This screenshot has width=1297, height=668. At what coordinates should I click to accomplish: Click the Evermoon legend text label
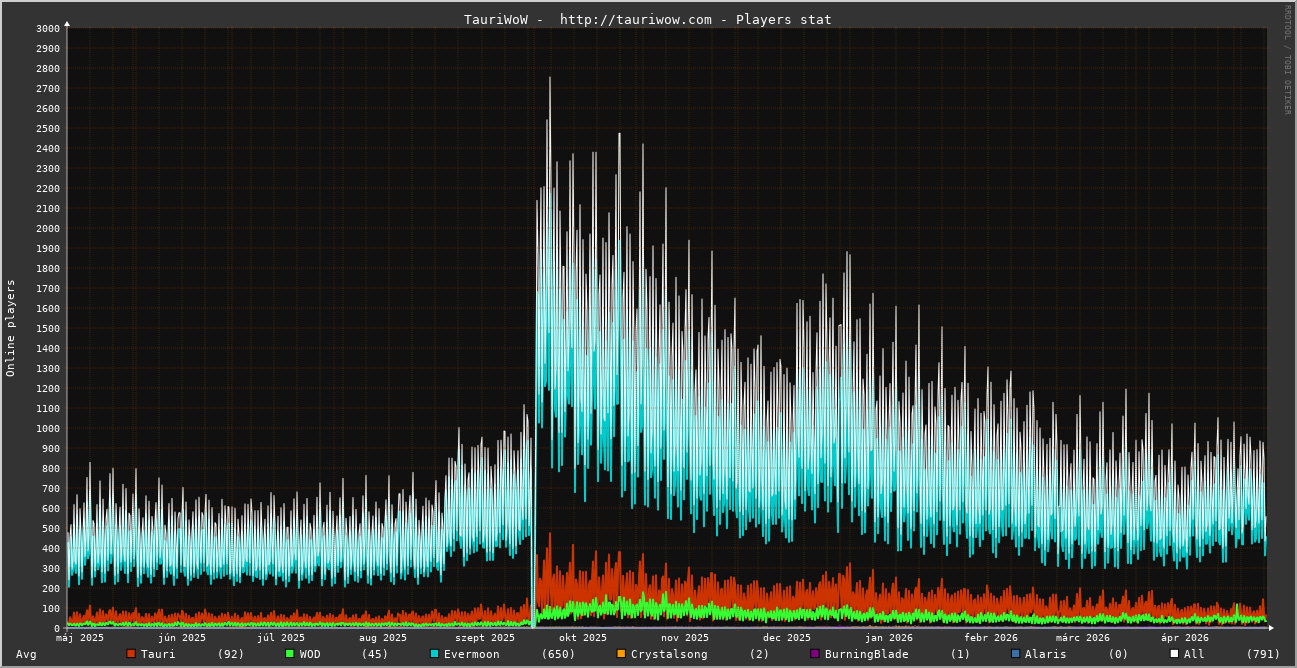472,654
